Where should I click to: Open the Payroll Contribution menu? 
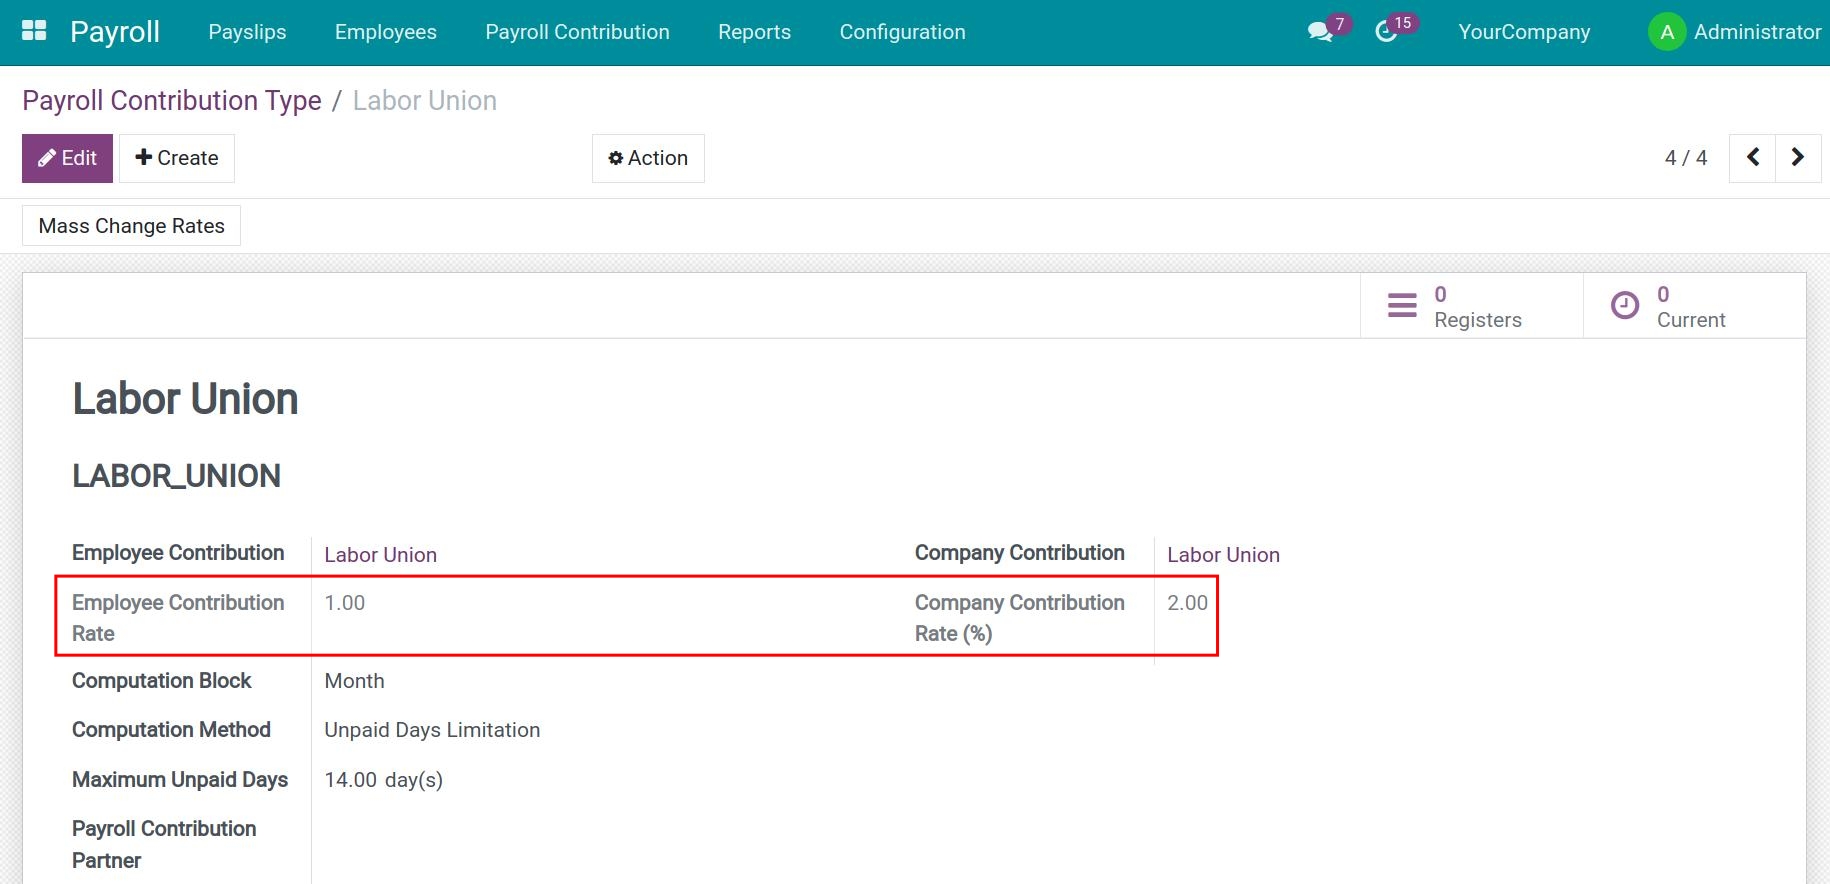(x=577, y=32)
